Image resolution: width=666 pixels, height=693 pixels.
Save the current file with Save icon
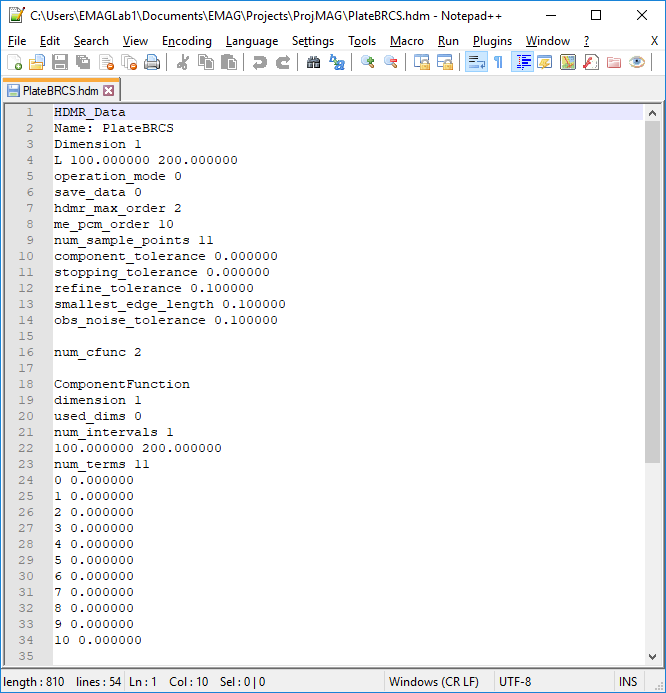pyautogui.click(x=60, y=62)
